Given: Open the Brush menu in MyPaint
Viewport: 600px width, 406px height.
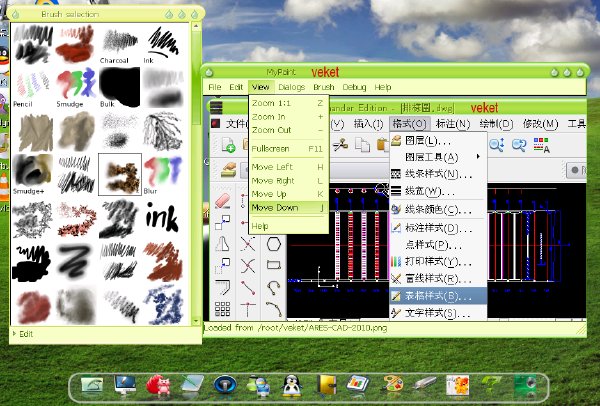Looking at the screenshot, I should click(324, 87).
